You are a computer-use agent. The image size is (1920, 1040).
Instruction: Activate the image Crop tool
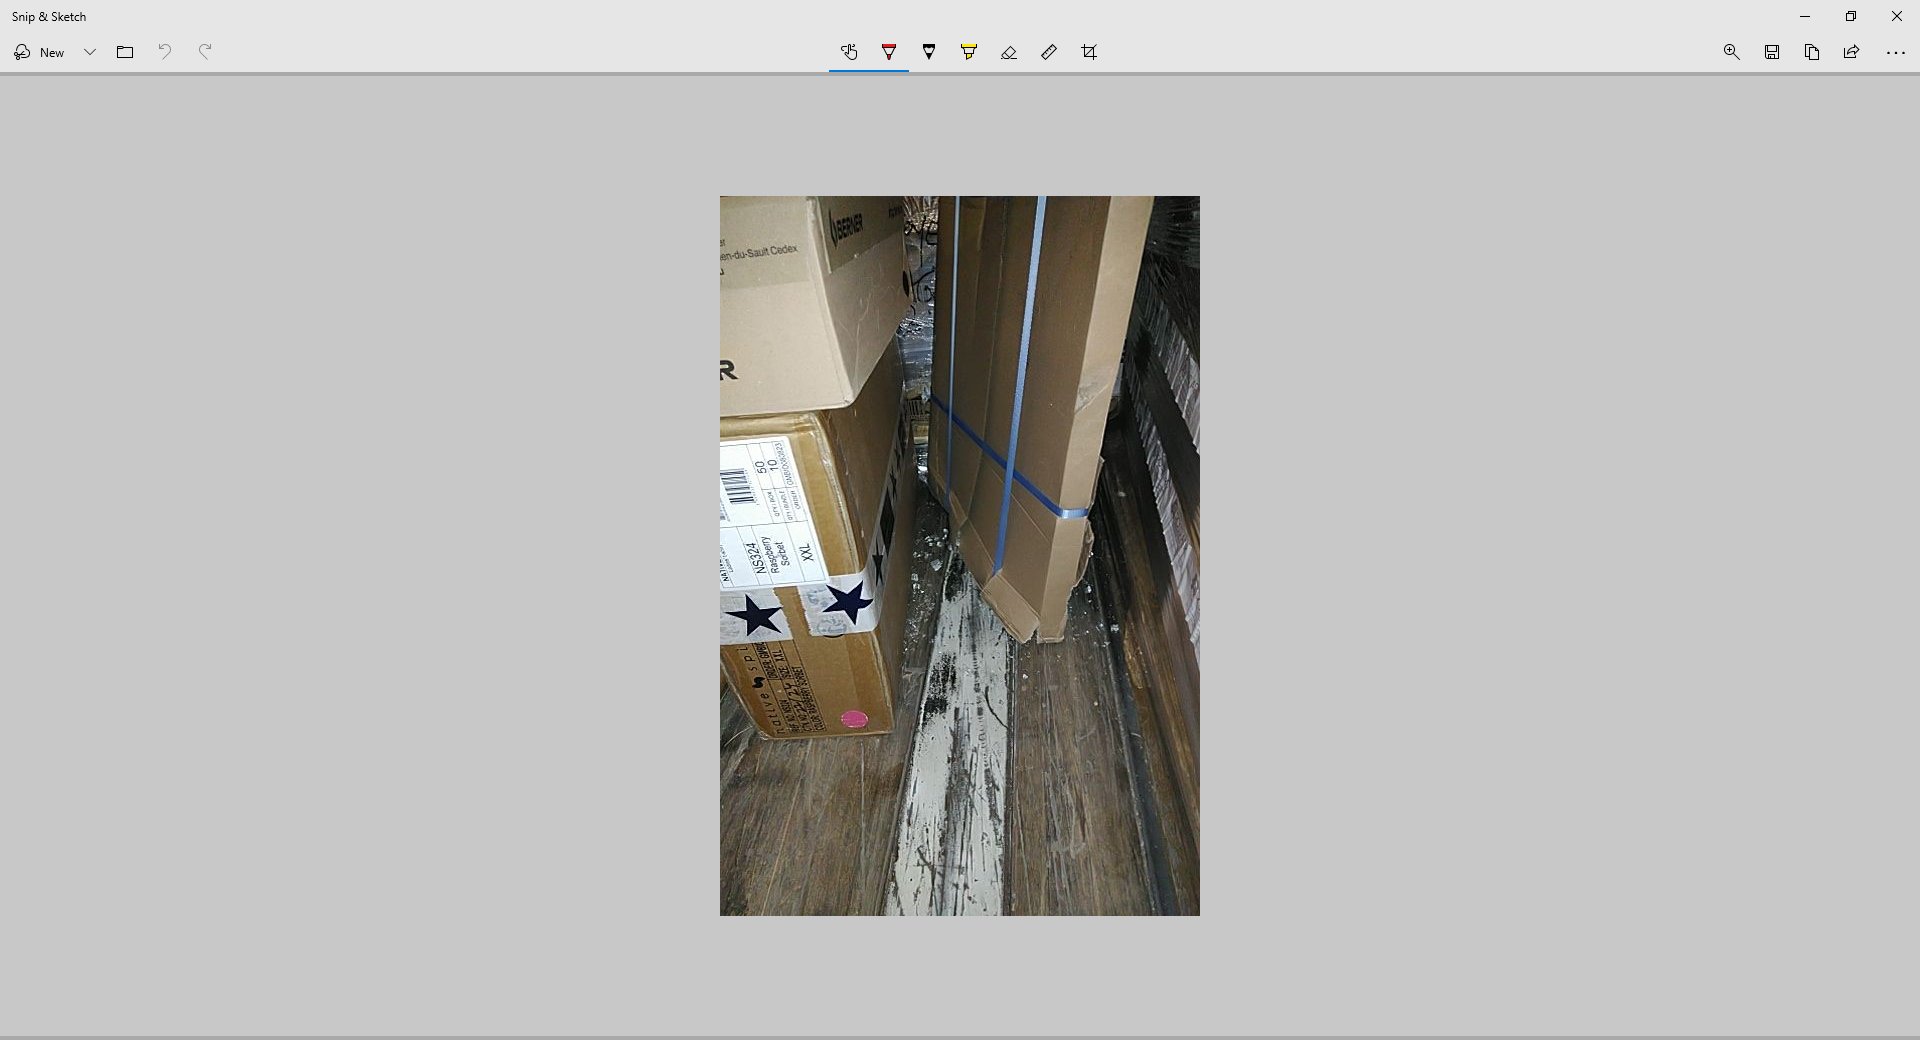click(1089, 52)
